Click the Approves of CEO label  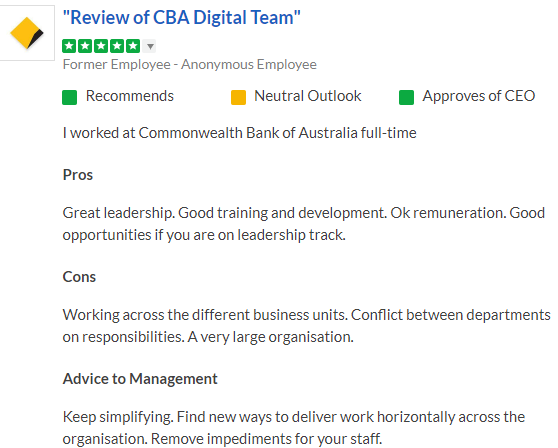coord(479,96)
